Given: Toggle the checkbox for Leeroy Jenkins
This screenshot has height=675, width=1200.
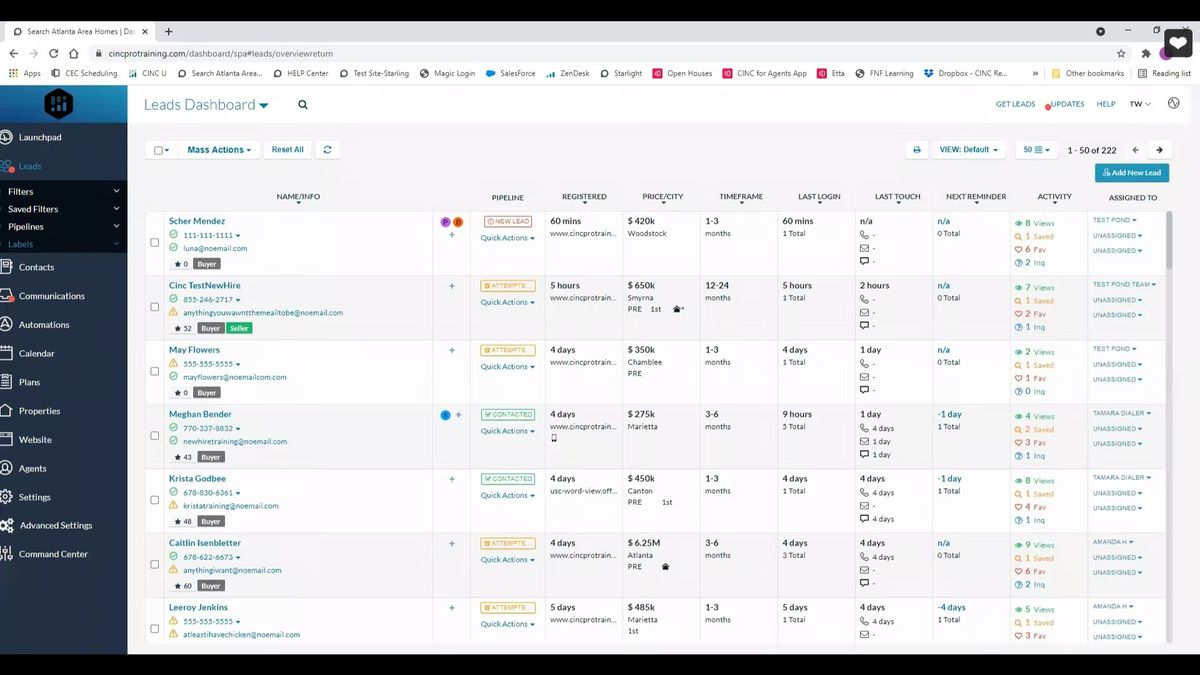Looking at the screenshot, I should pos(155,628).
